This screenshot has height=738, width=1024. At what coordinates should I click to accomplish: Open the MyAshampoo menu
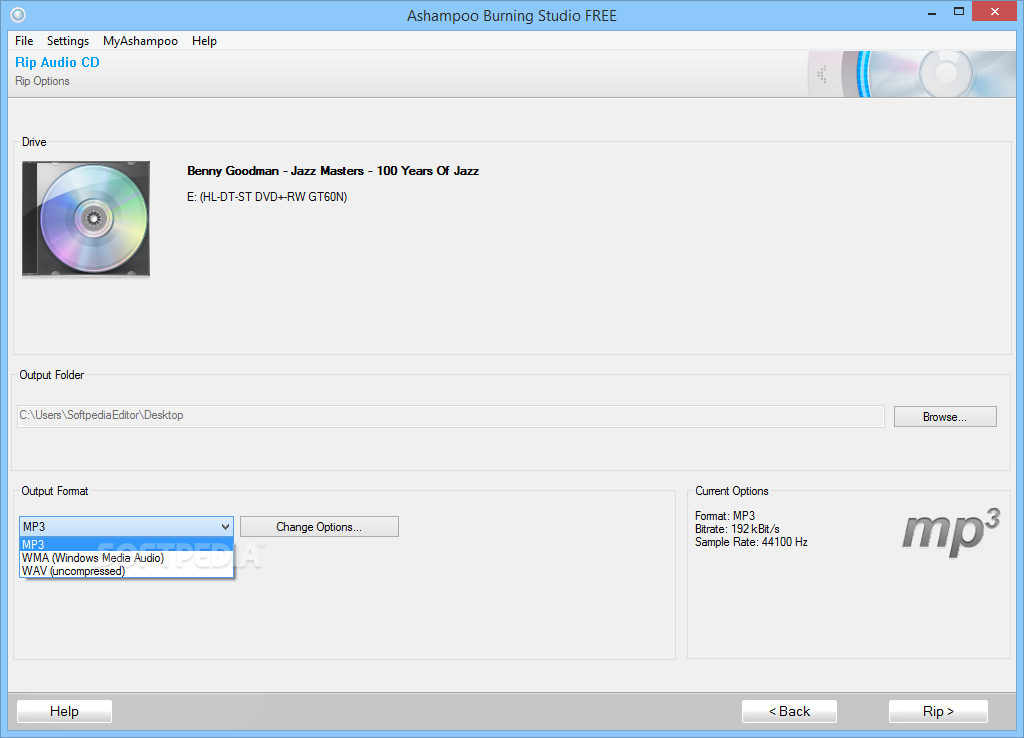coord(140,40)
